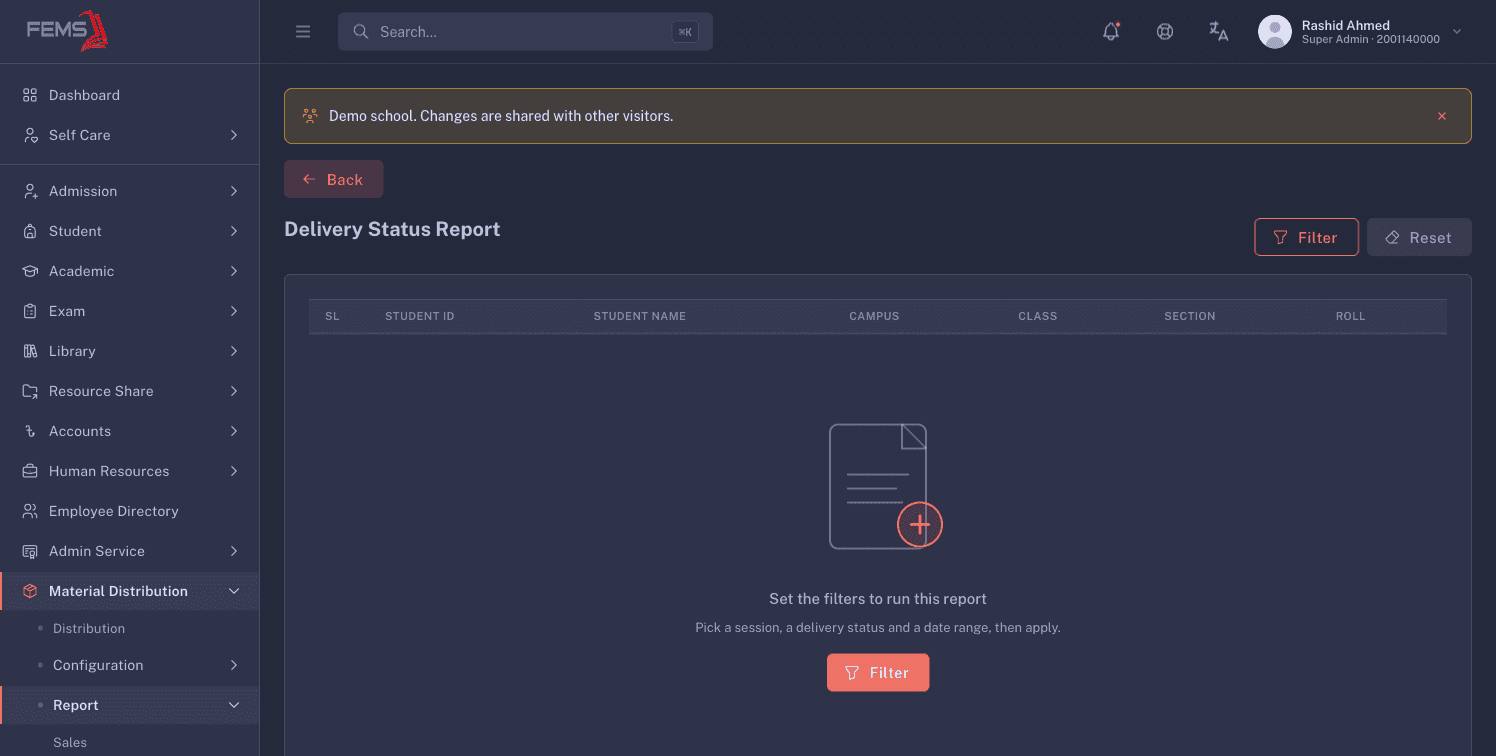
Task: Click the orange Filter button in the empty state
Action: point(878,672)
